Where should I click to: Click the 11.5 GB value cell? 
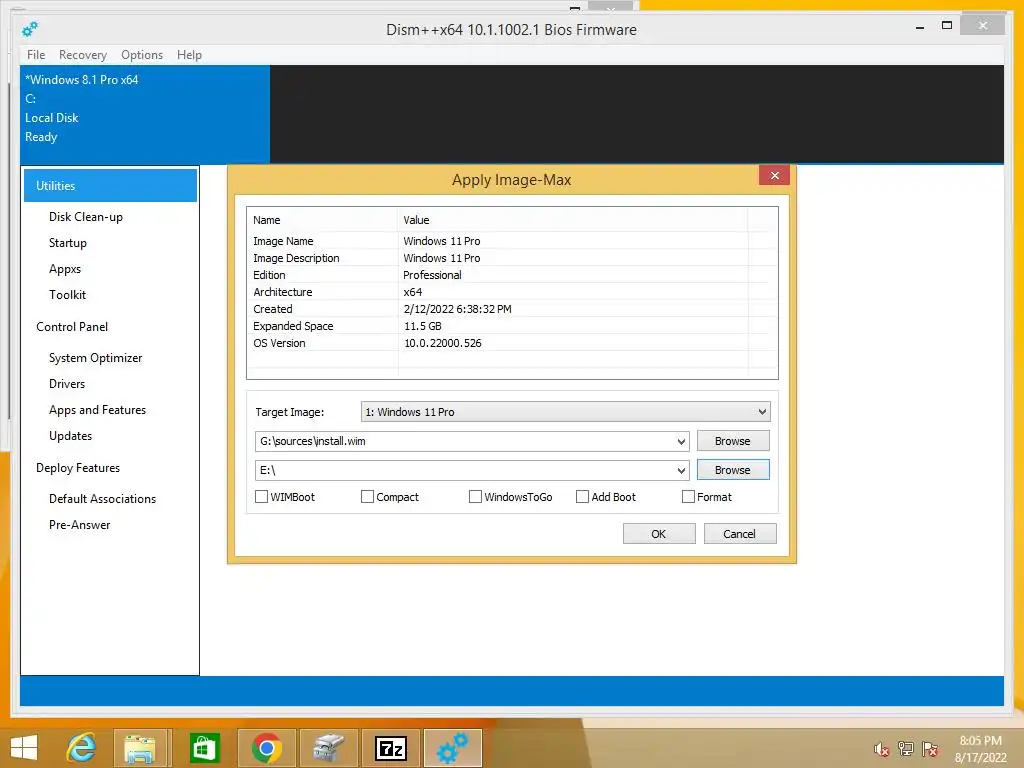pyautogui.click(x=423, y=326)
